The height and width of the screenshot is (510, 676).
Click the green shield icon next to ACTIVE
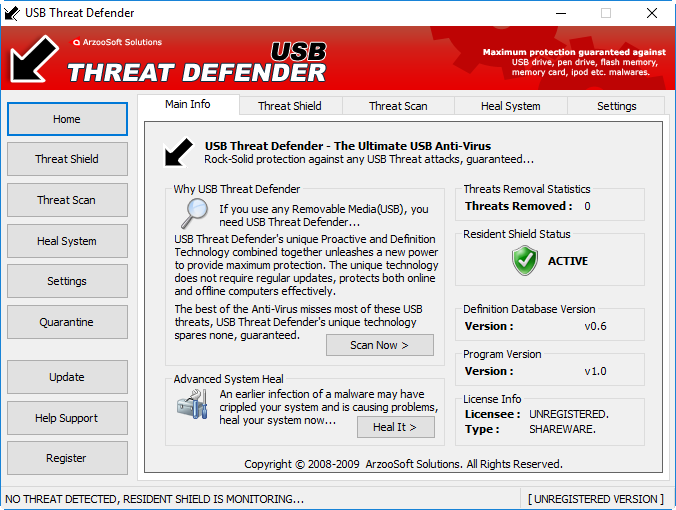(525, 260)
